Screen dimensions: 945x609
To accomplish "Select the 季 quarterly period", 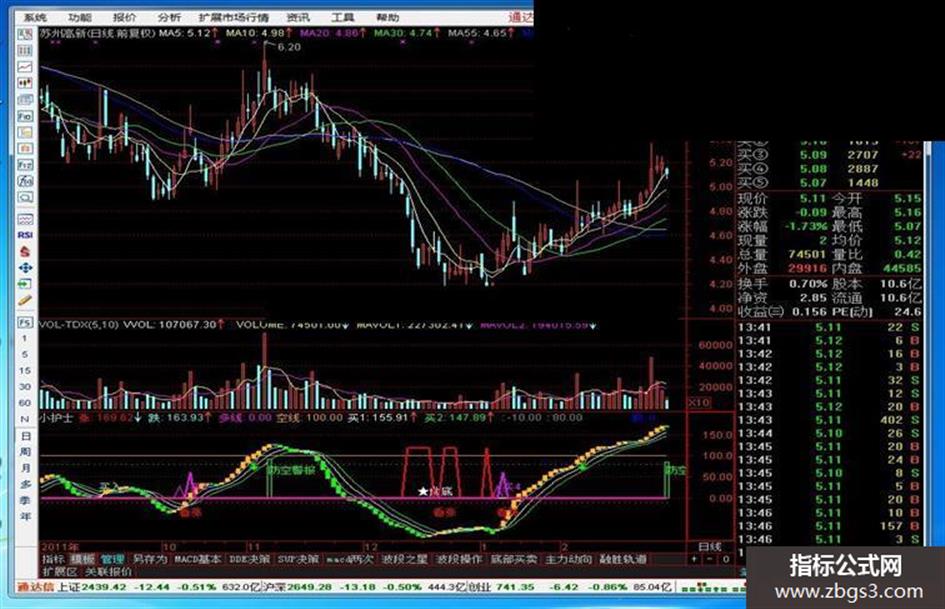I will [25, 501].
